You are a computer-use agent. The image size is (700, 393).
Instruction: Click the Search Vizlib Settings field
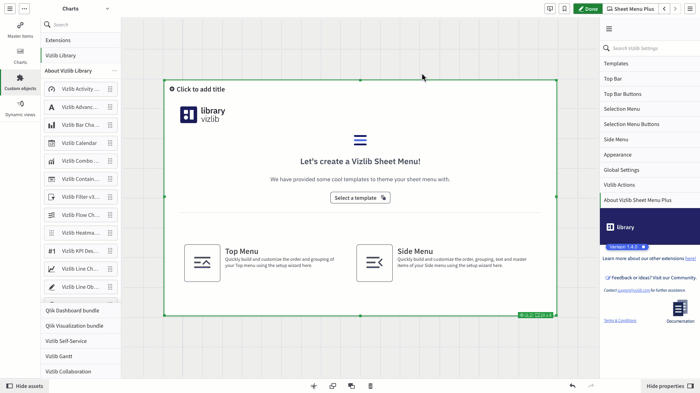tap(650, 48)
